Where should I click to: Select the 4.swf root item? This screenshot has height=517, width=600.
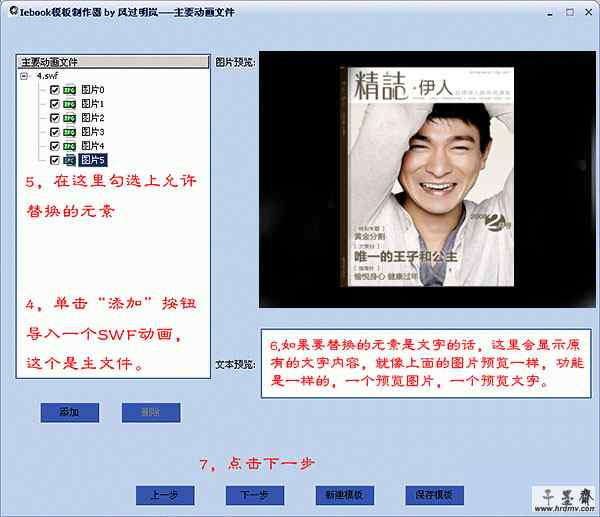47,76
